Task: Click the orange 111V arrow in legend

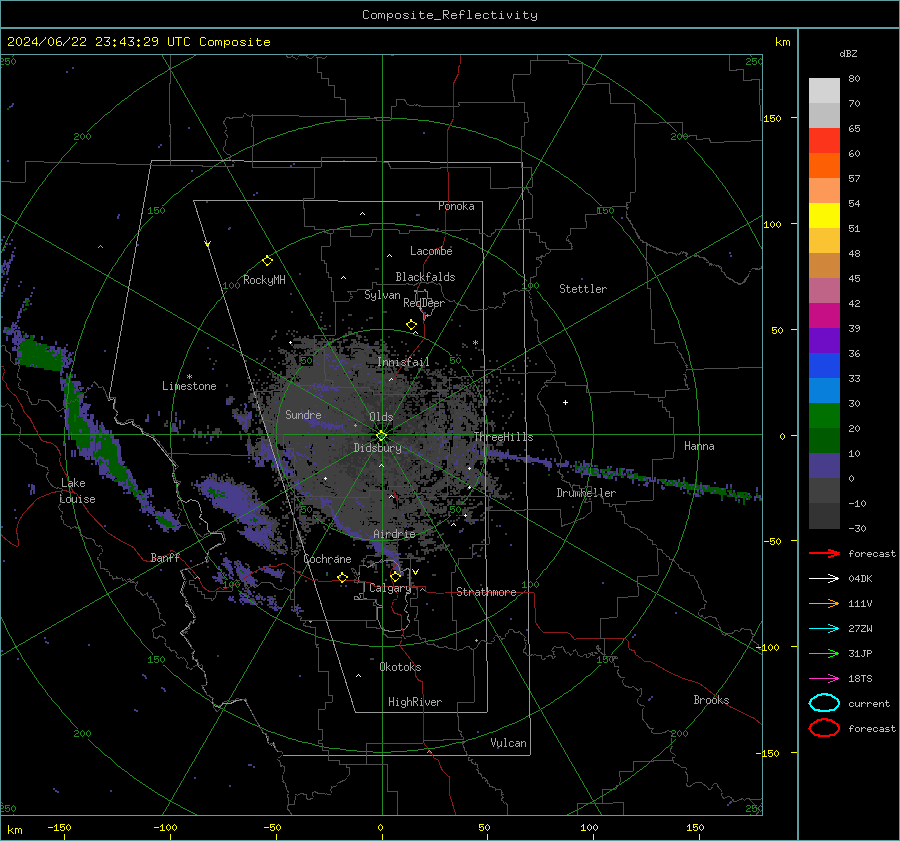Action: coord(824,603)
